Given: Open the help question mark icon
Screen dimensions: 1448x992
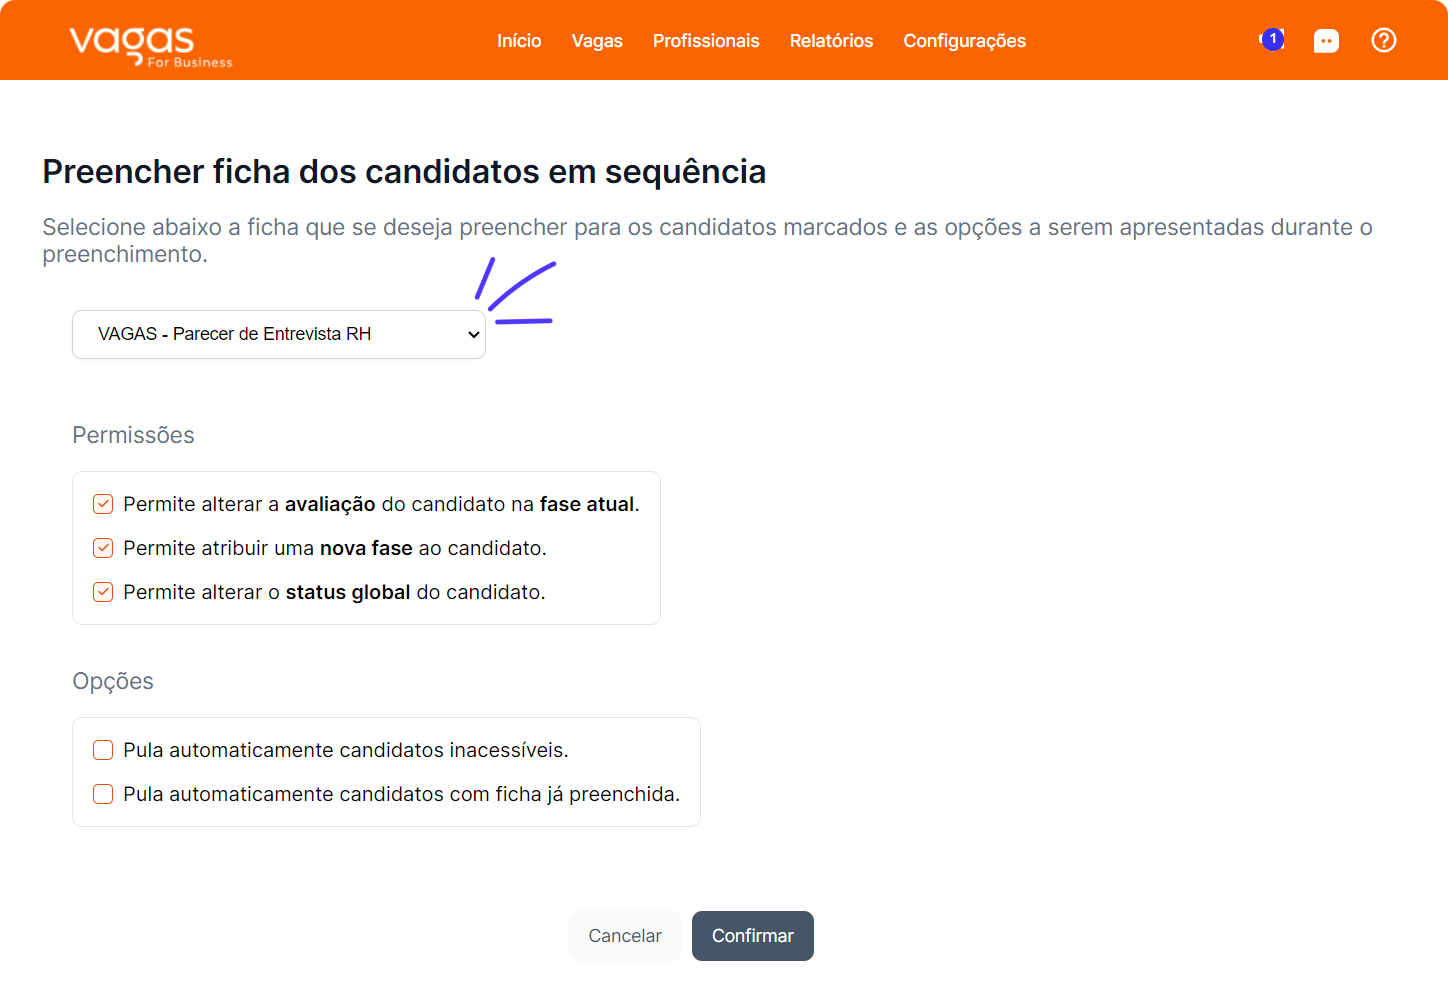Looking at the screenshot, I should pyautogui.click(x=1384, y=40).
